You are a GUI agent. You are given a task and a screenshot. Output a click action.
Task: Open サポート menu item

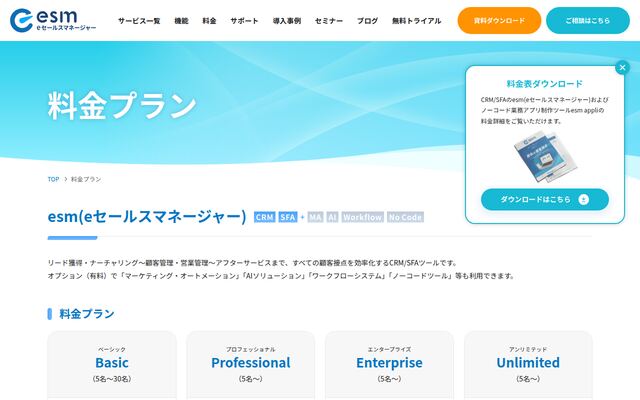click(x=244, y=21)
